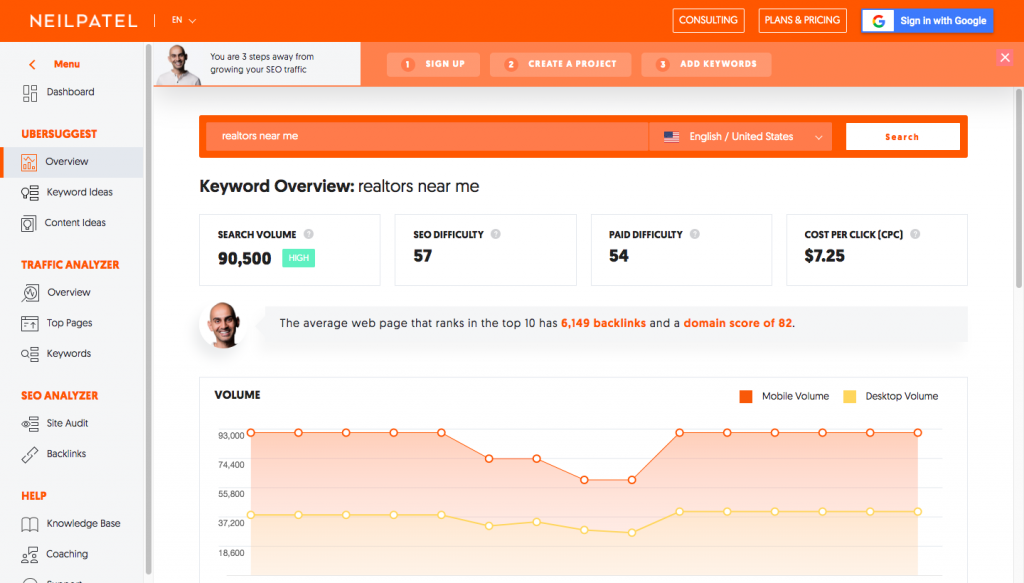This screenshot has width=1024, height=583.
Task: Click the orange Search button
Action: [x=903, y=137]
